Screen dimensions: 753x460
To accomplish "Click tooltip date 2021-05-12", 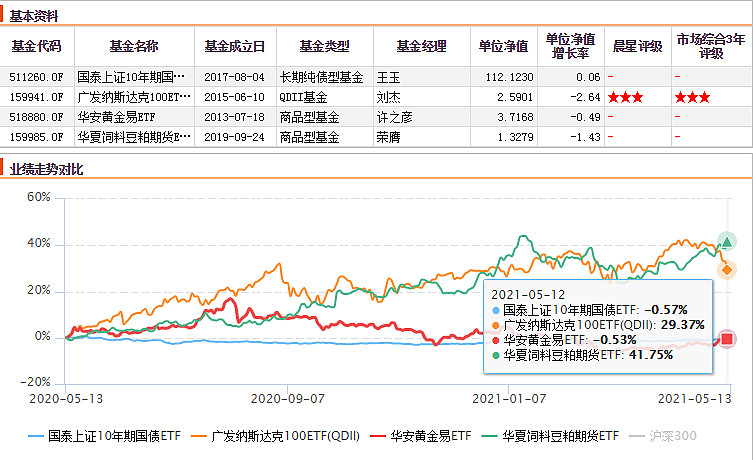I will click(528, 295).
